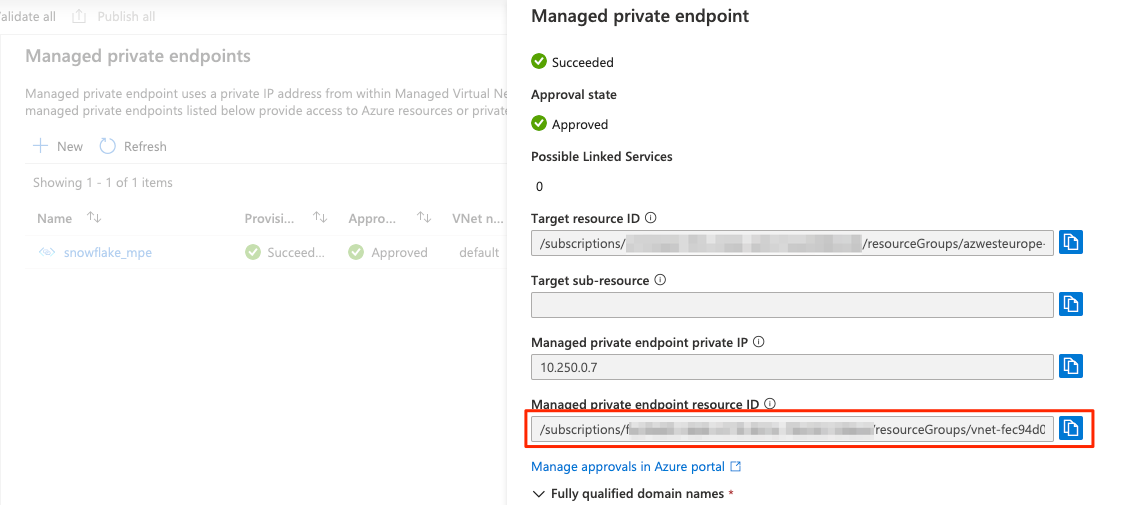Collapse the Fully qualified domain names section
This screenshot has width=1123, height=505.
point(538,494)
